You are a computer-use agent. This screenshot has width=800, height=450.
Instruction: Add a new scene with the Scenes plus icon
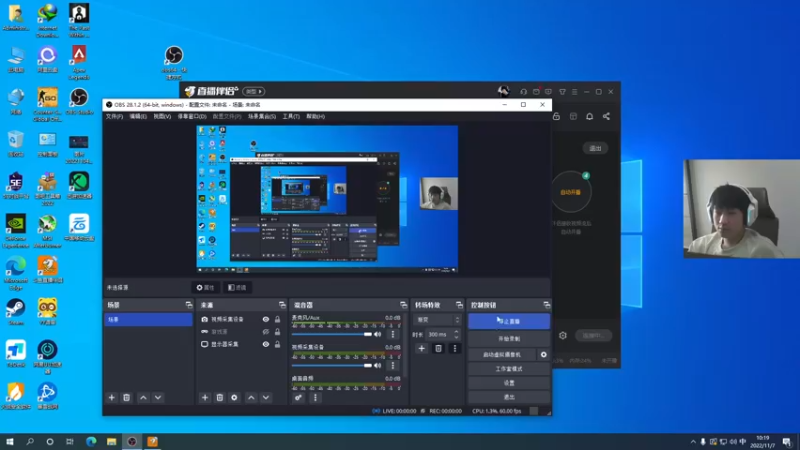[112, 397]
